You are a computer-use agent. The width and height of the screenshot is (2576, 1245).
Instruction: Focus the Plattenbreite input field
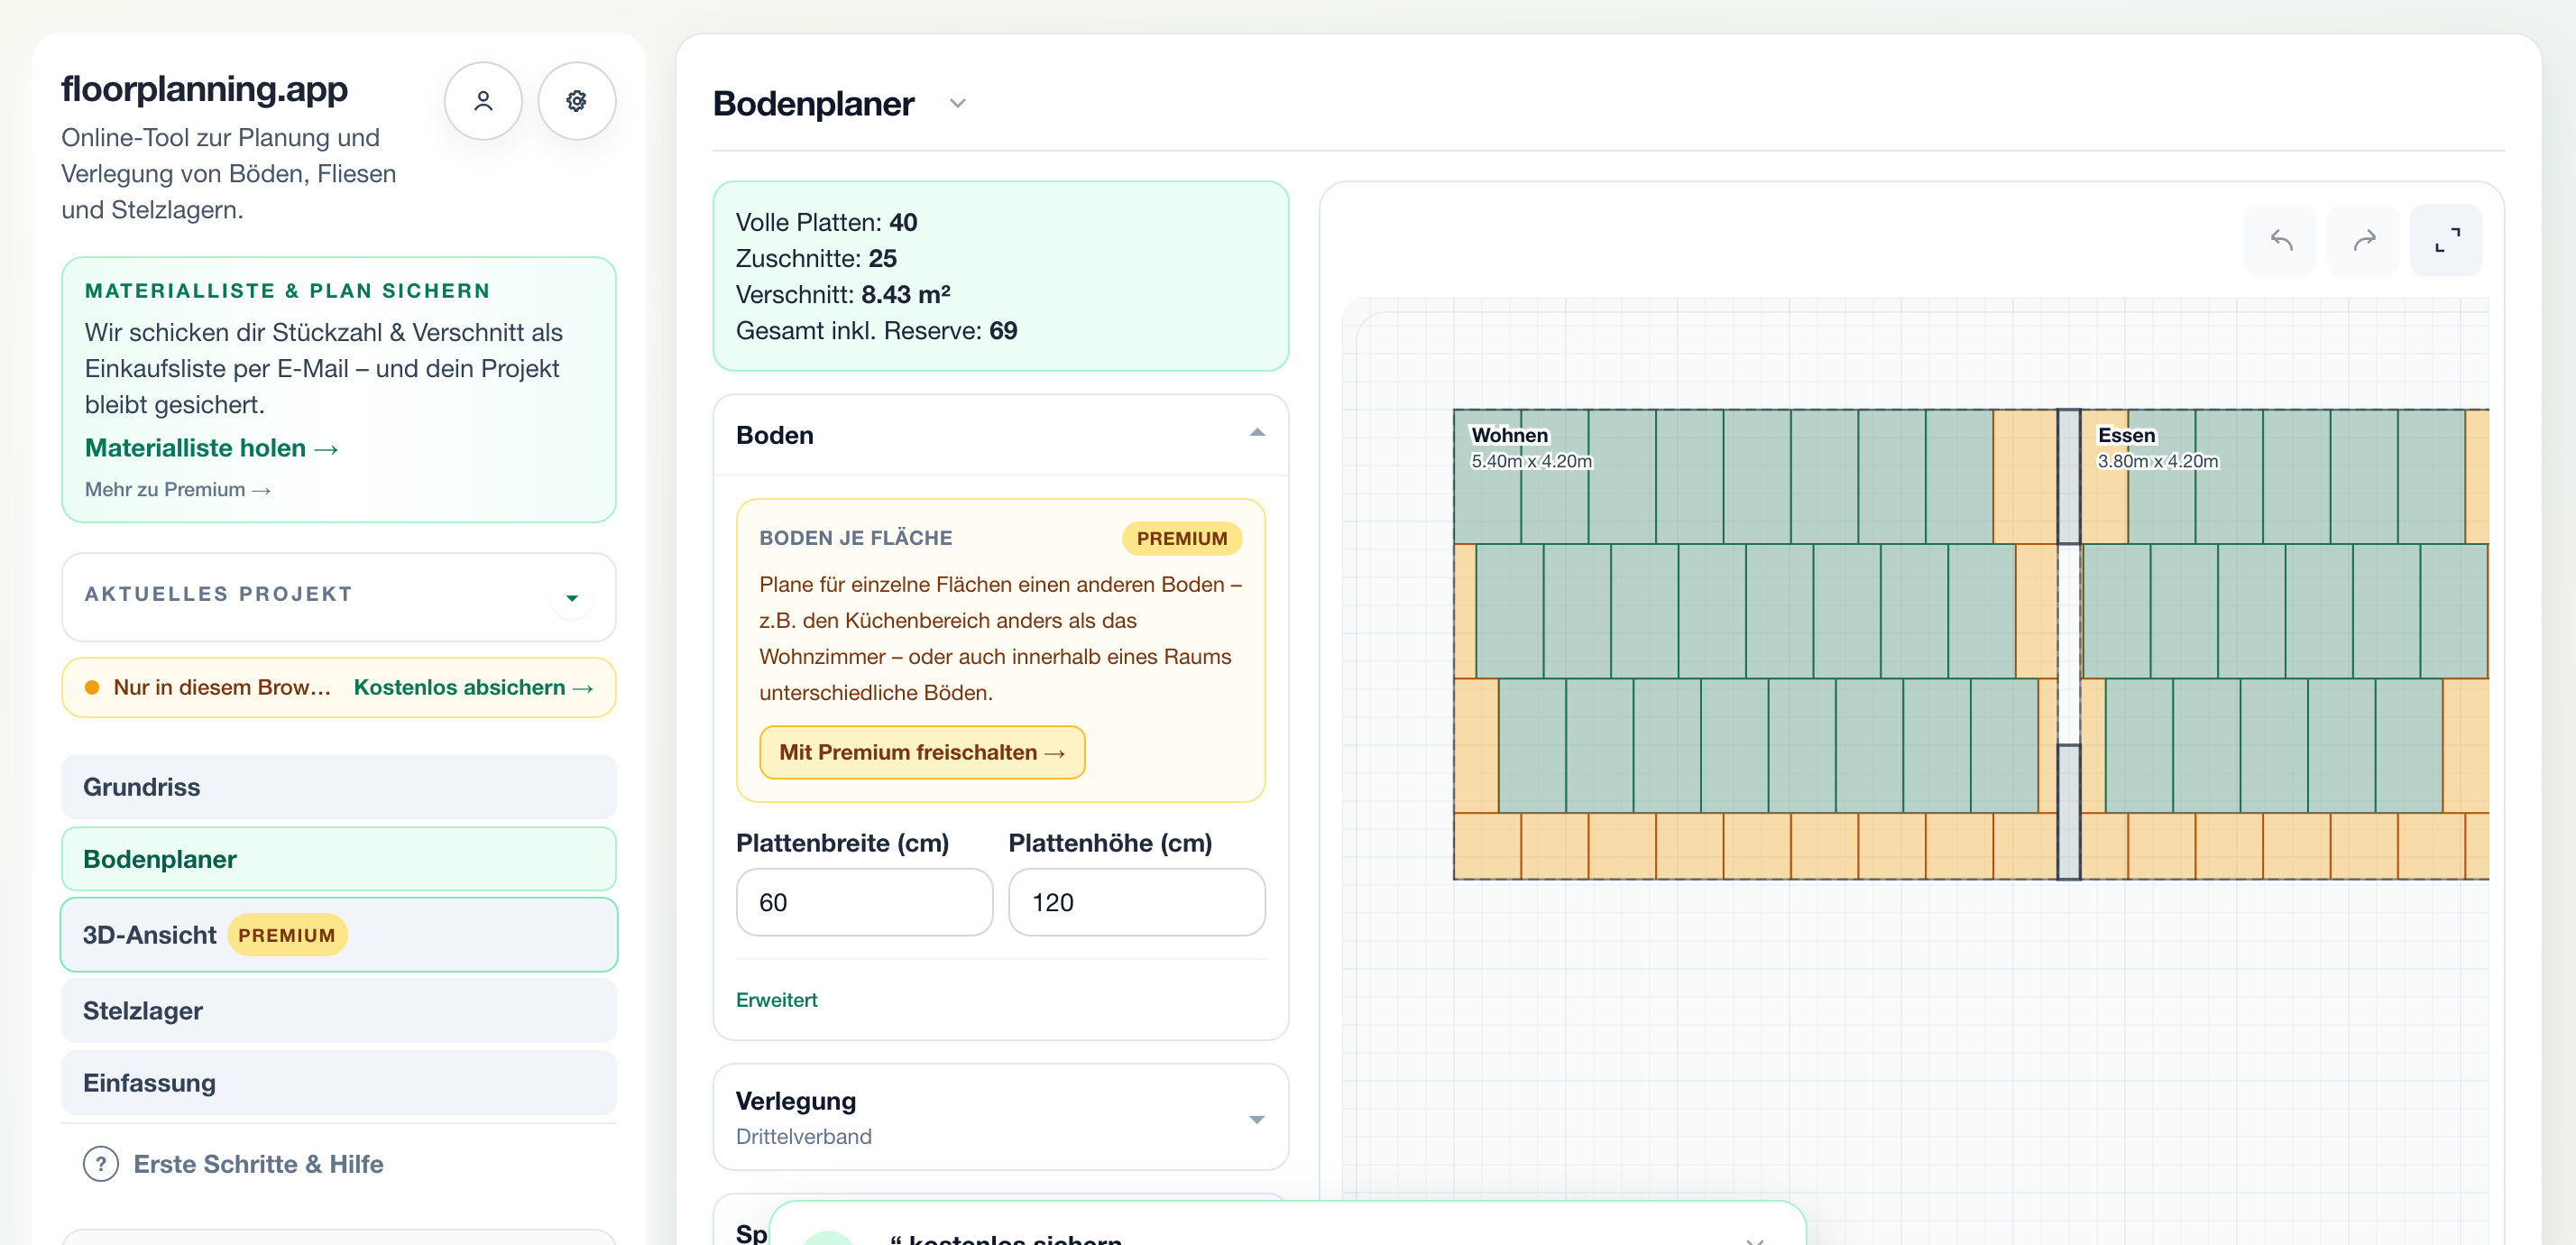point(864,902)
